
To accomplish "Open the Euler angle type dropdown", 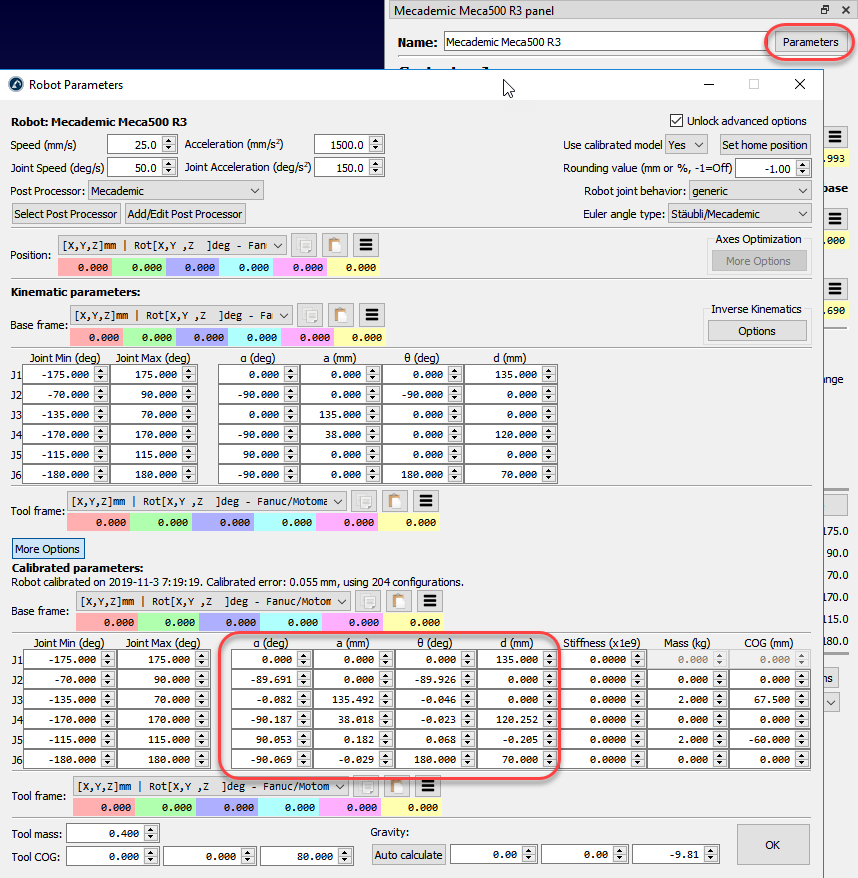I will [740, 213].
